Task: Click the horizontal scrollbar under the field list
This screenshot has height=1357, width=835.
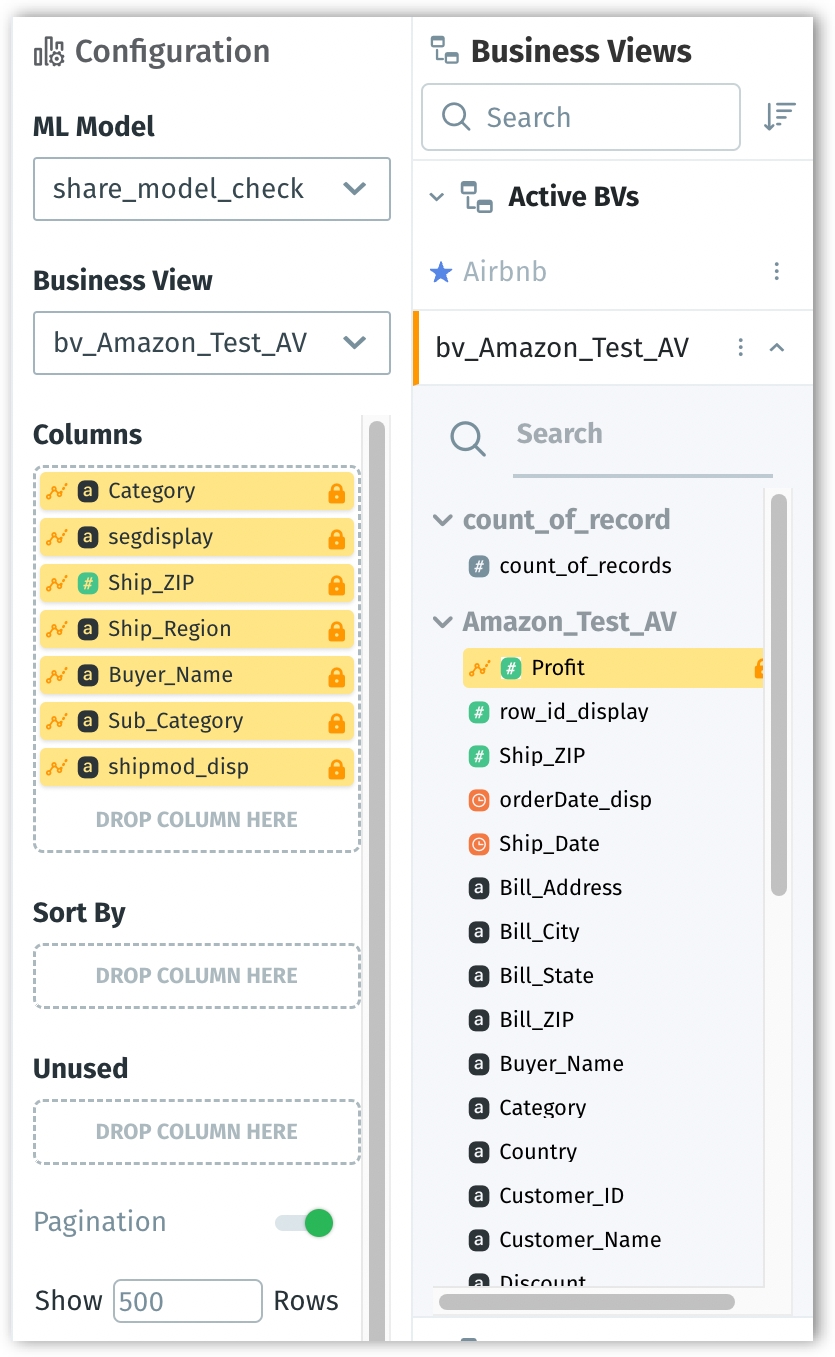Action: (x=586, y=1302)
